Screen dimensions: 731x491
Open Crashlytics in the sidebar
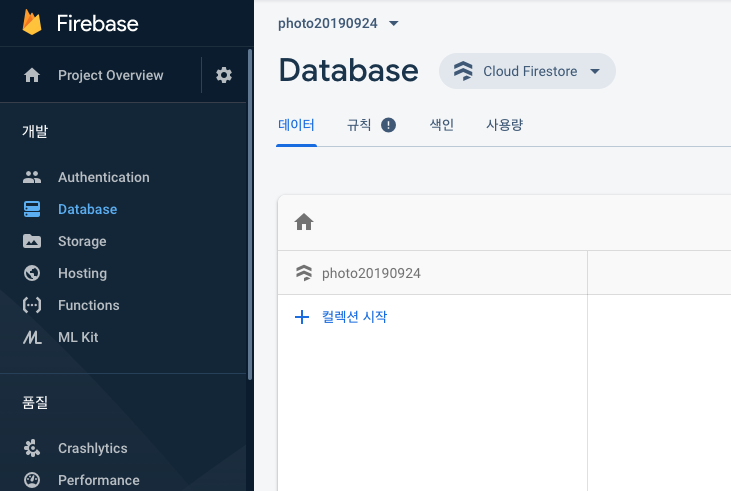pyautogui.click(x=93, y=448)
